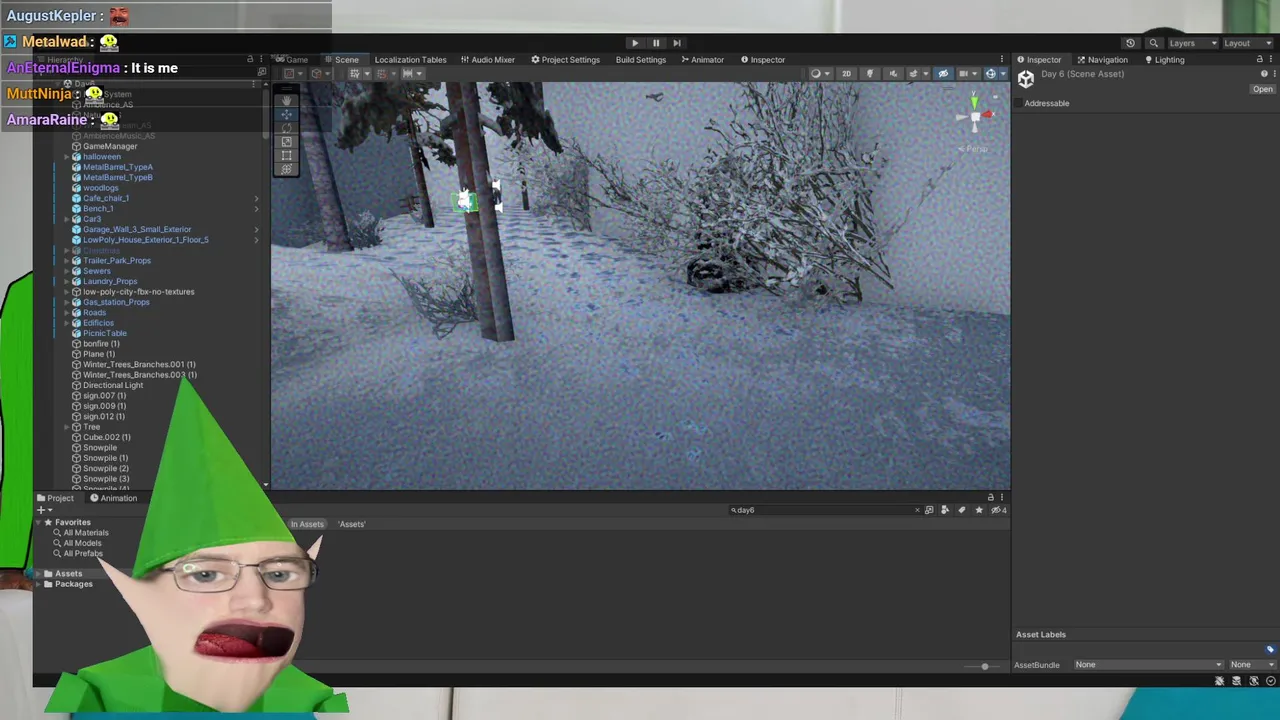Select the Hand view tool

[x=287, y=100]
